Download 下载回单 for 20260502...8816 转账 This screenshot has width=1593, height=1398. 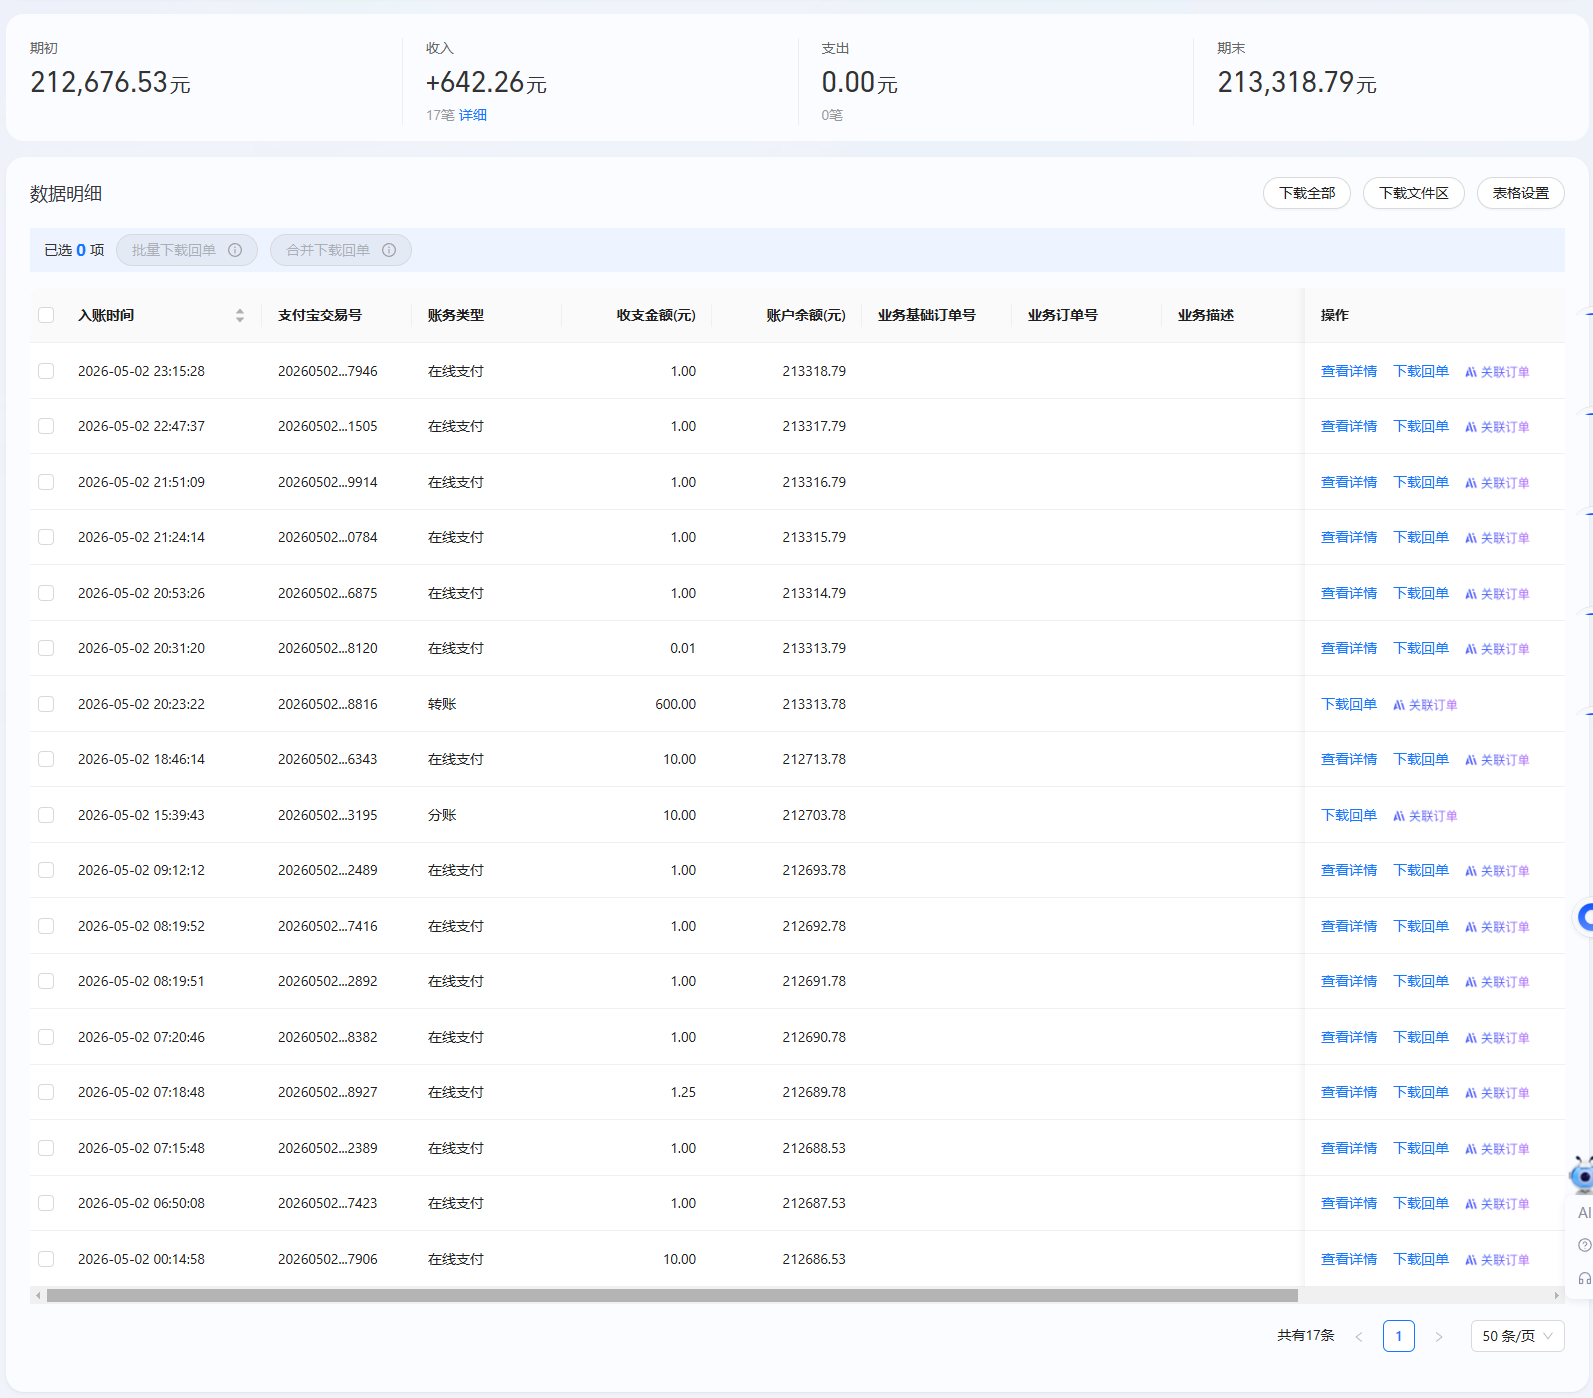(1349, 704)
